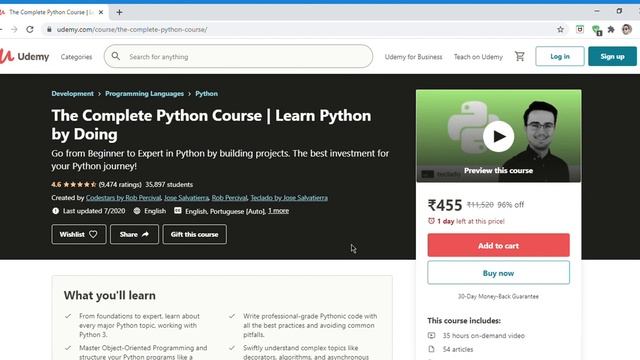Open a new browser tab
Screen dimensions: 640x360
pyautogui.click(x=119, y=12)
